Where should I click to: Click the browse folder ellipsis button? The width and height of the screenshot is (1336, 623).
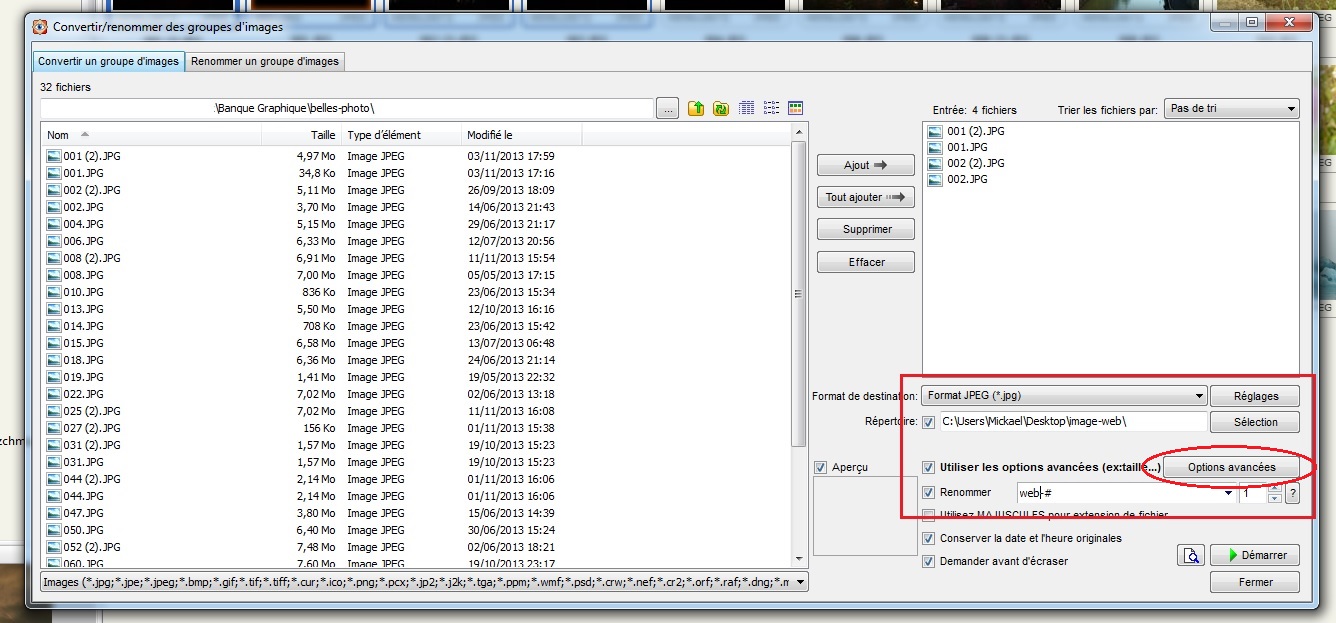click(x=668, y=108)
